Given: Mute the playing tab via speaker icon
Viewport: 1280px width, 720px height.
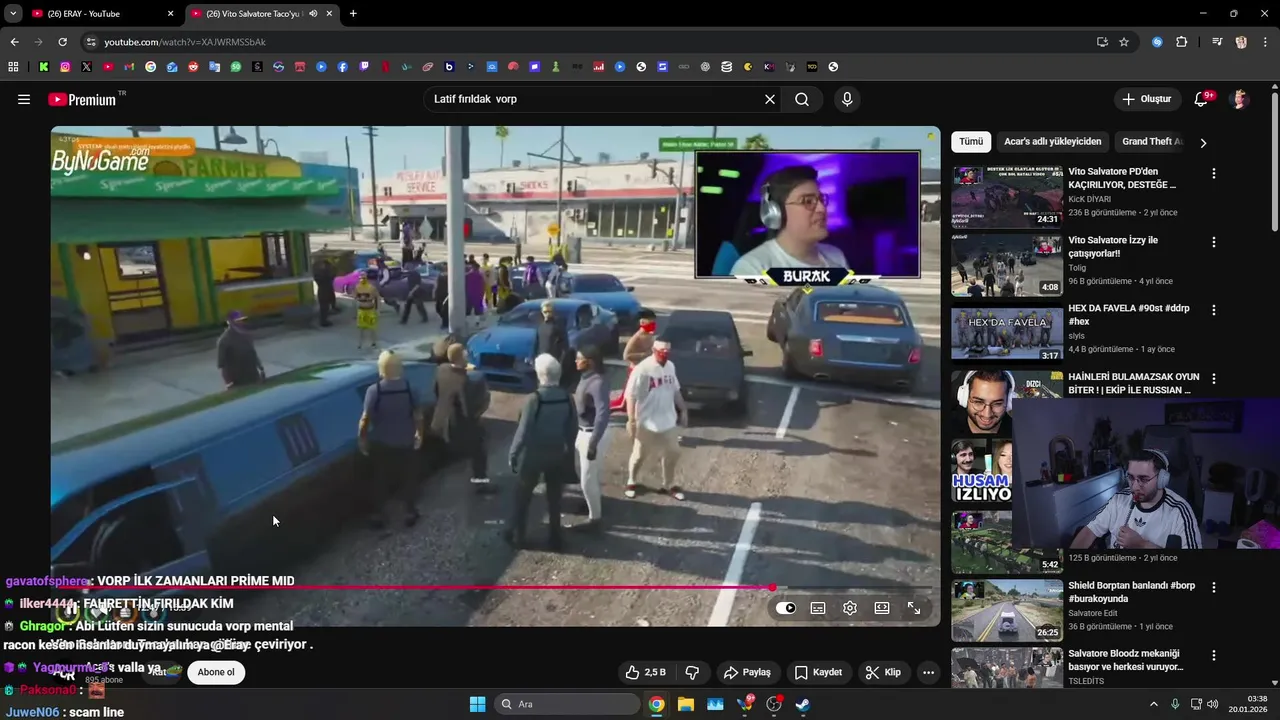Looking at the screenshot, I should pyautogui.click(x=313, y=14).
